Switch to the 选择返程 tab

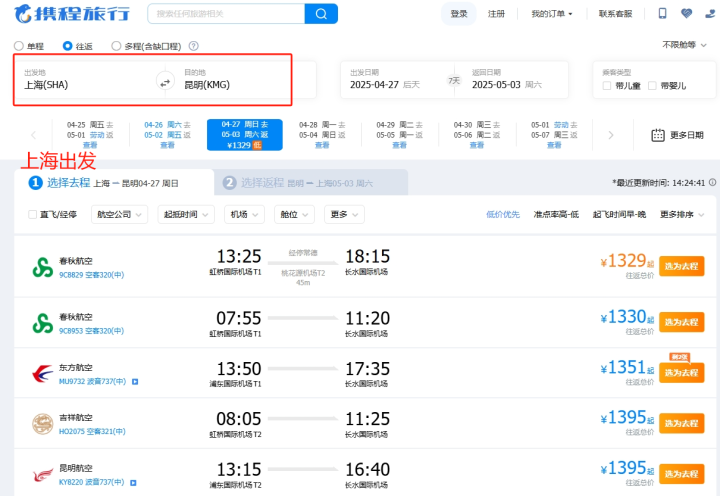[x=311, y=183]
